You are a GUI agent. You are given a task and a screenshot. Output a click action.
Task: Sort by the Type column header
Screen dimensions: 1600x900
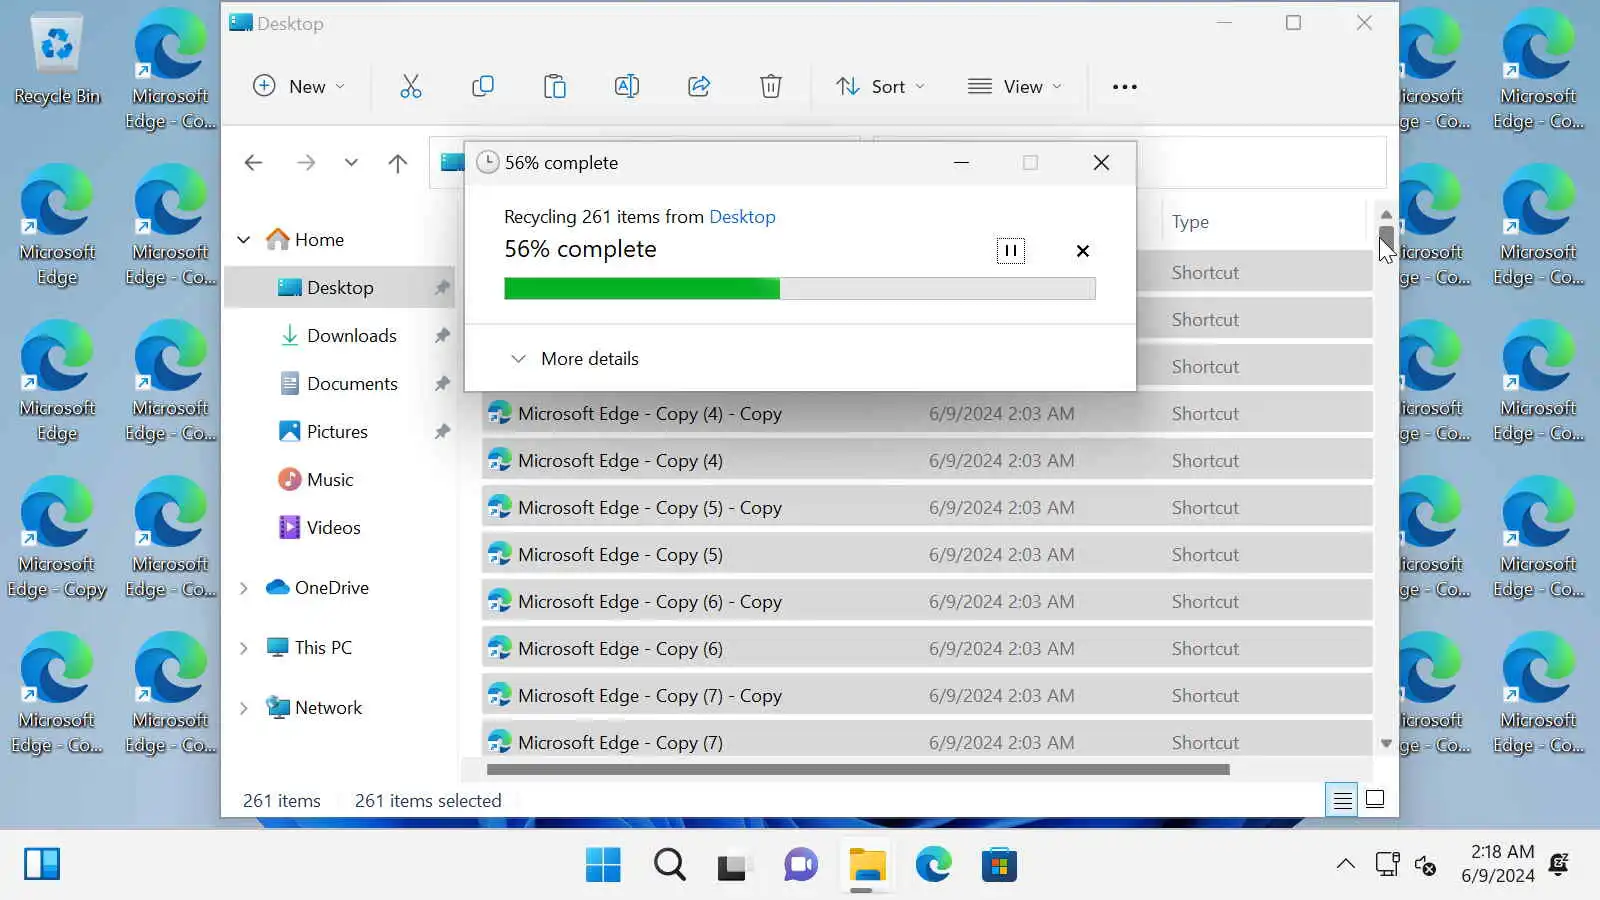1190,222
